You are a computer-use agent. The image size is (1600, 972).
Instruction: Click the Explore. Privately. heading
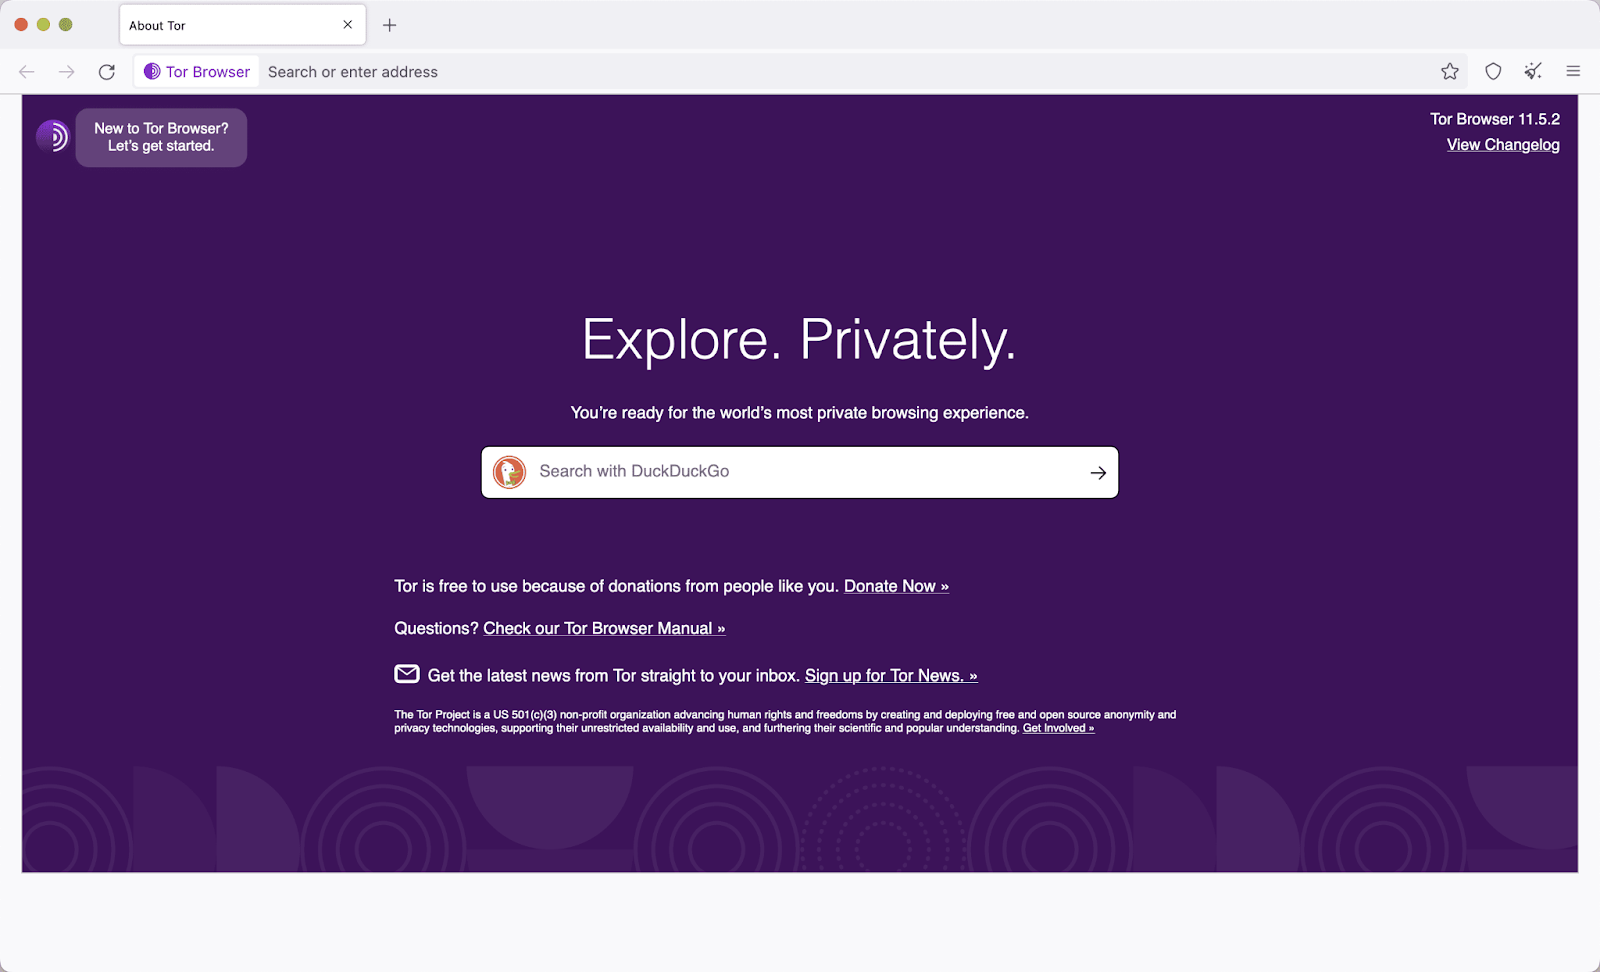click(799, 340)
